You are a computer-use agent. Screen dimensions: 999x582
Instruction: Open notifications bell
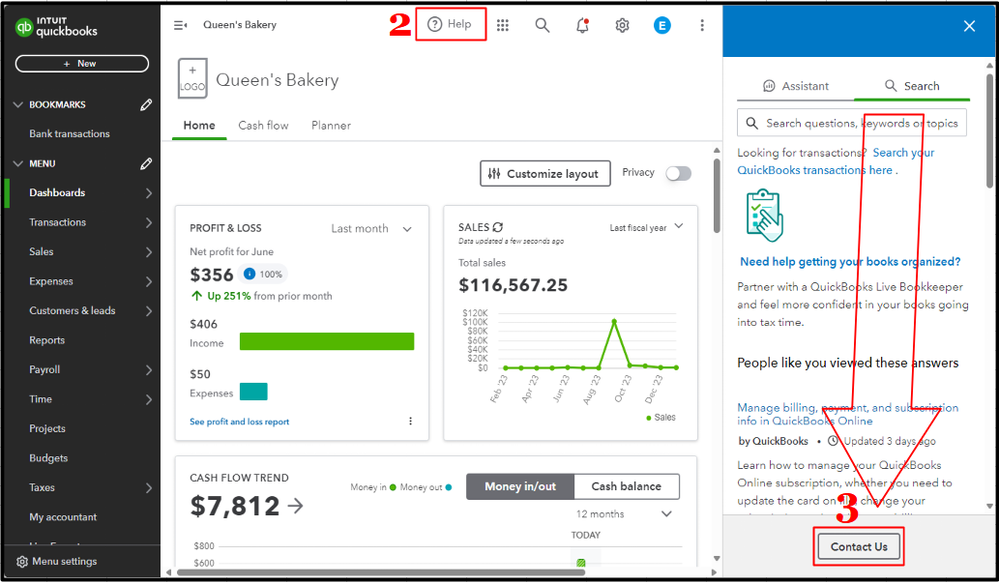coord(582,25)
